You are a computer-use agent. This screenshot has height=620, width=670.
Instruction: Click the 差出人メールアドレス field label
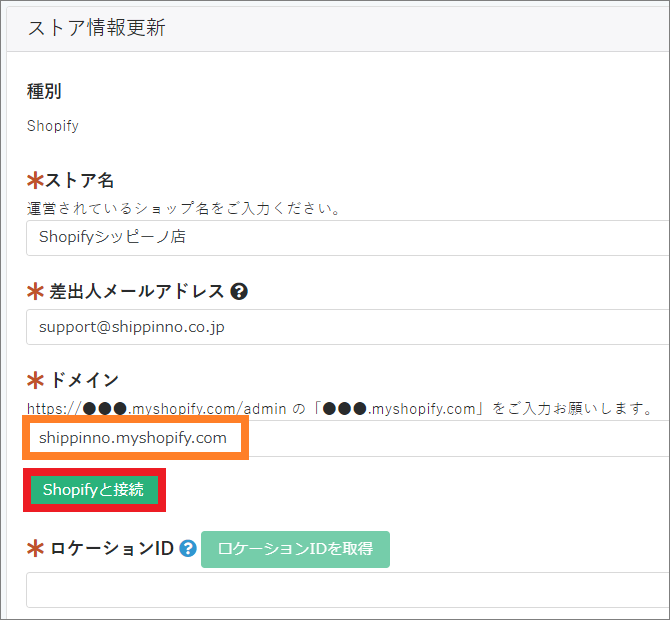point(136,291)
